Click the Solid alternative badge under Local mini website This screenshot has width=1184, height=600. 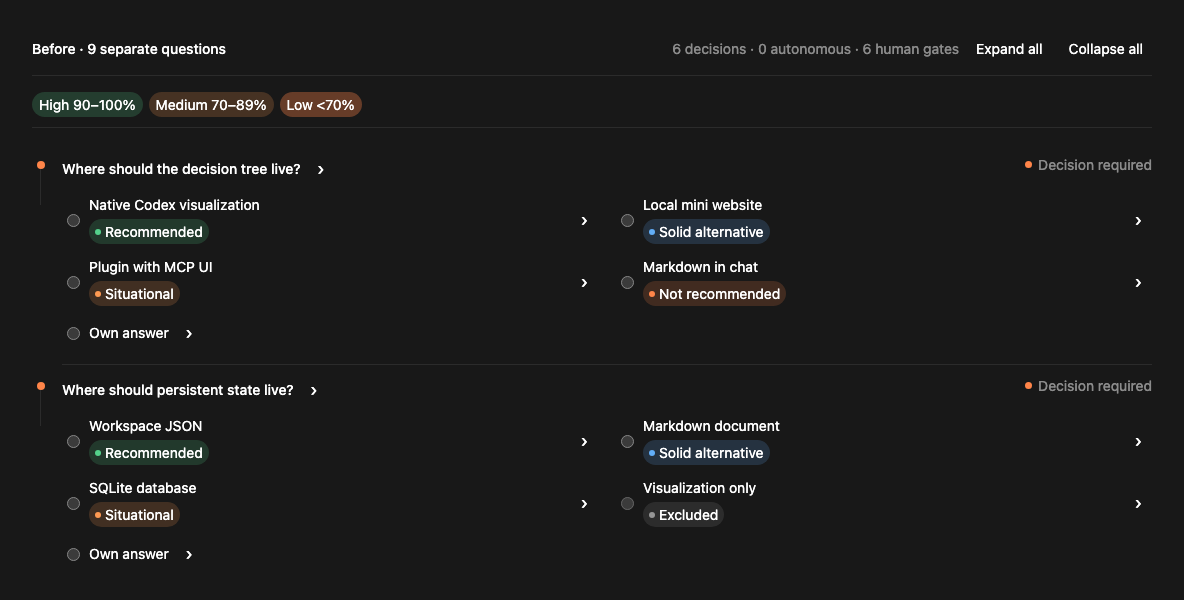coord(706,232)
